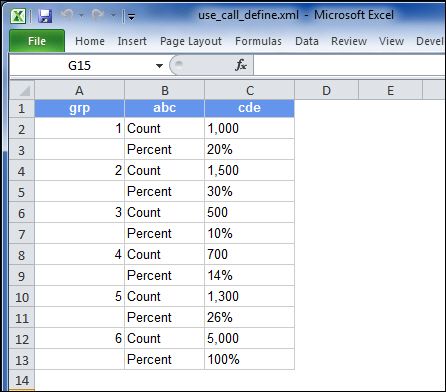The image size is (446, 392).
Task: Select the grp cell with value 2
Action: point(79,170)
